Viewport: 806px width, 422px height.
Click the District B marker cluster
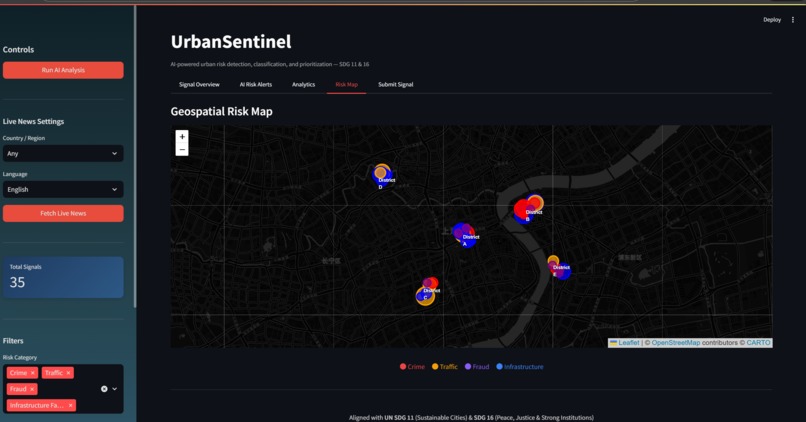[528, 209]
